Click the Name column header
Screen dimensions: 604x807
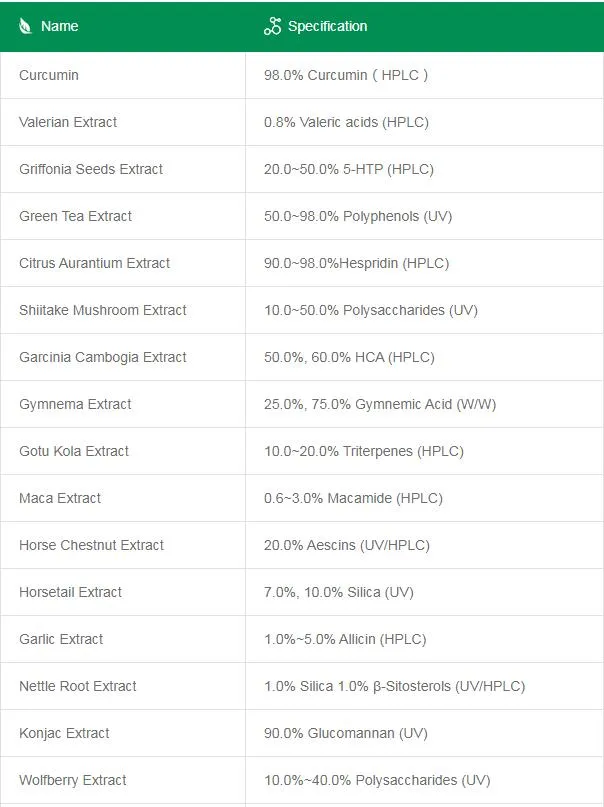pos(59,26)
